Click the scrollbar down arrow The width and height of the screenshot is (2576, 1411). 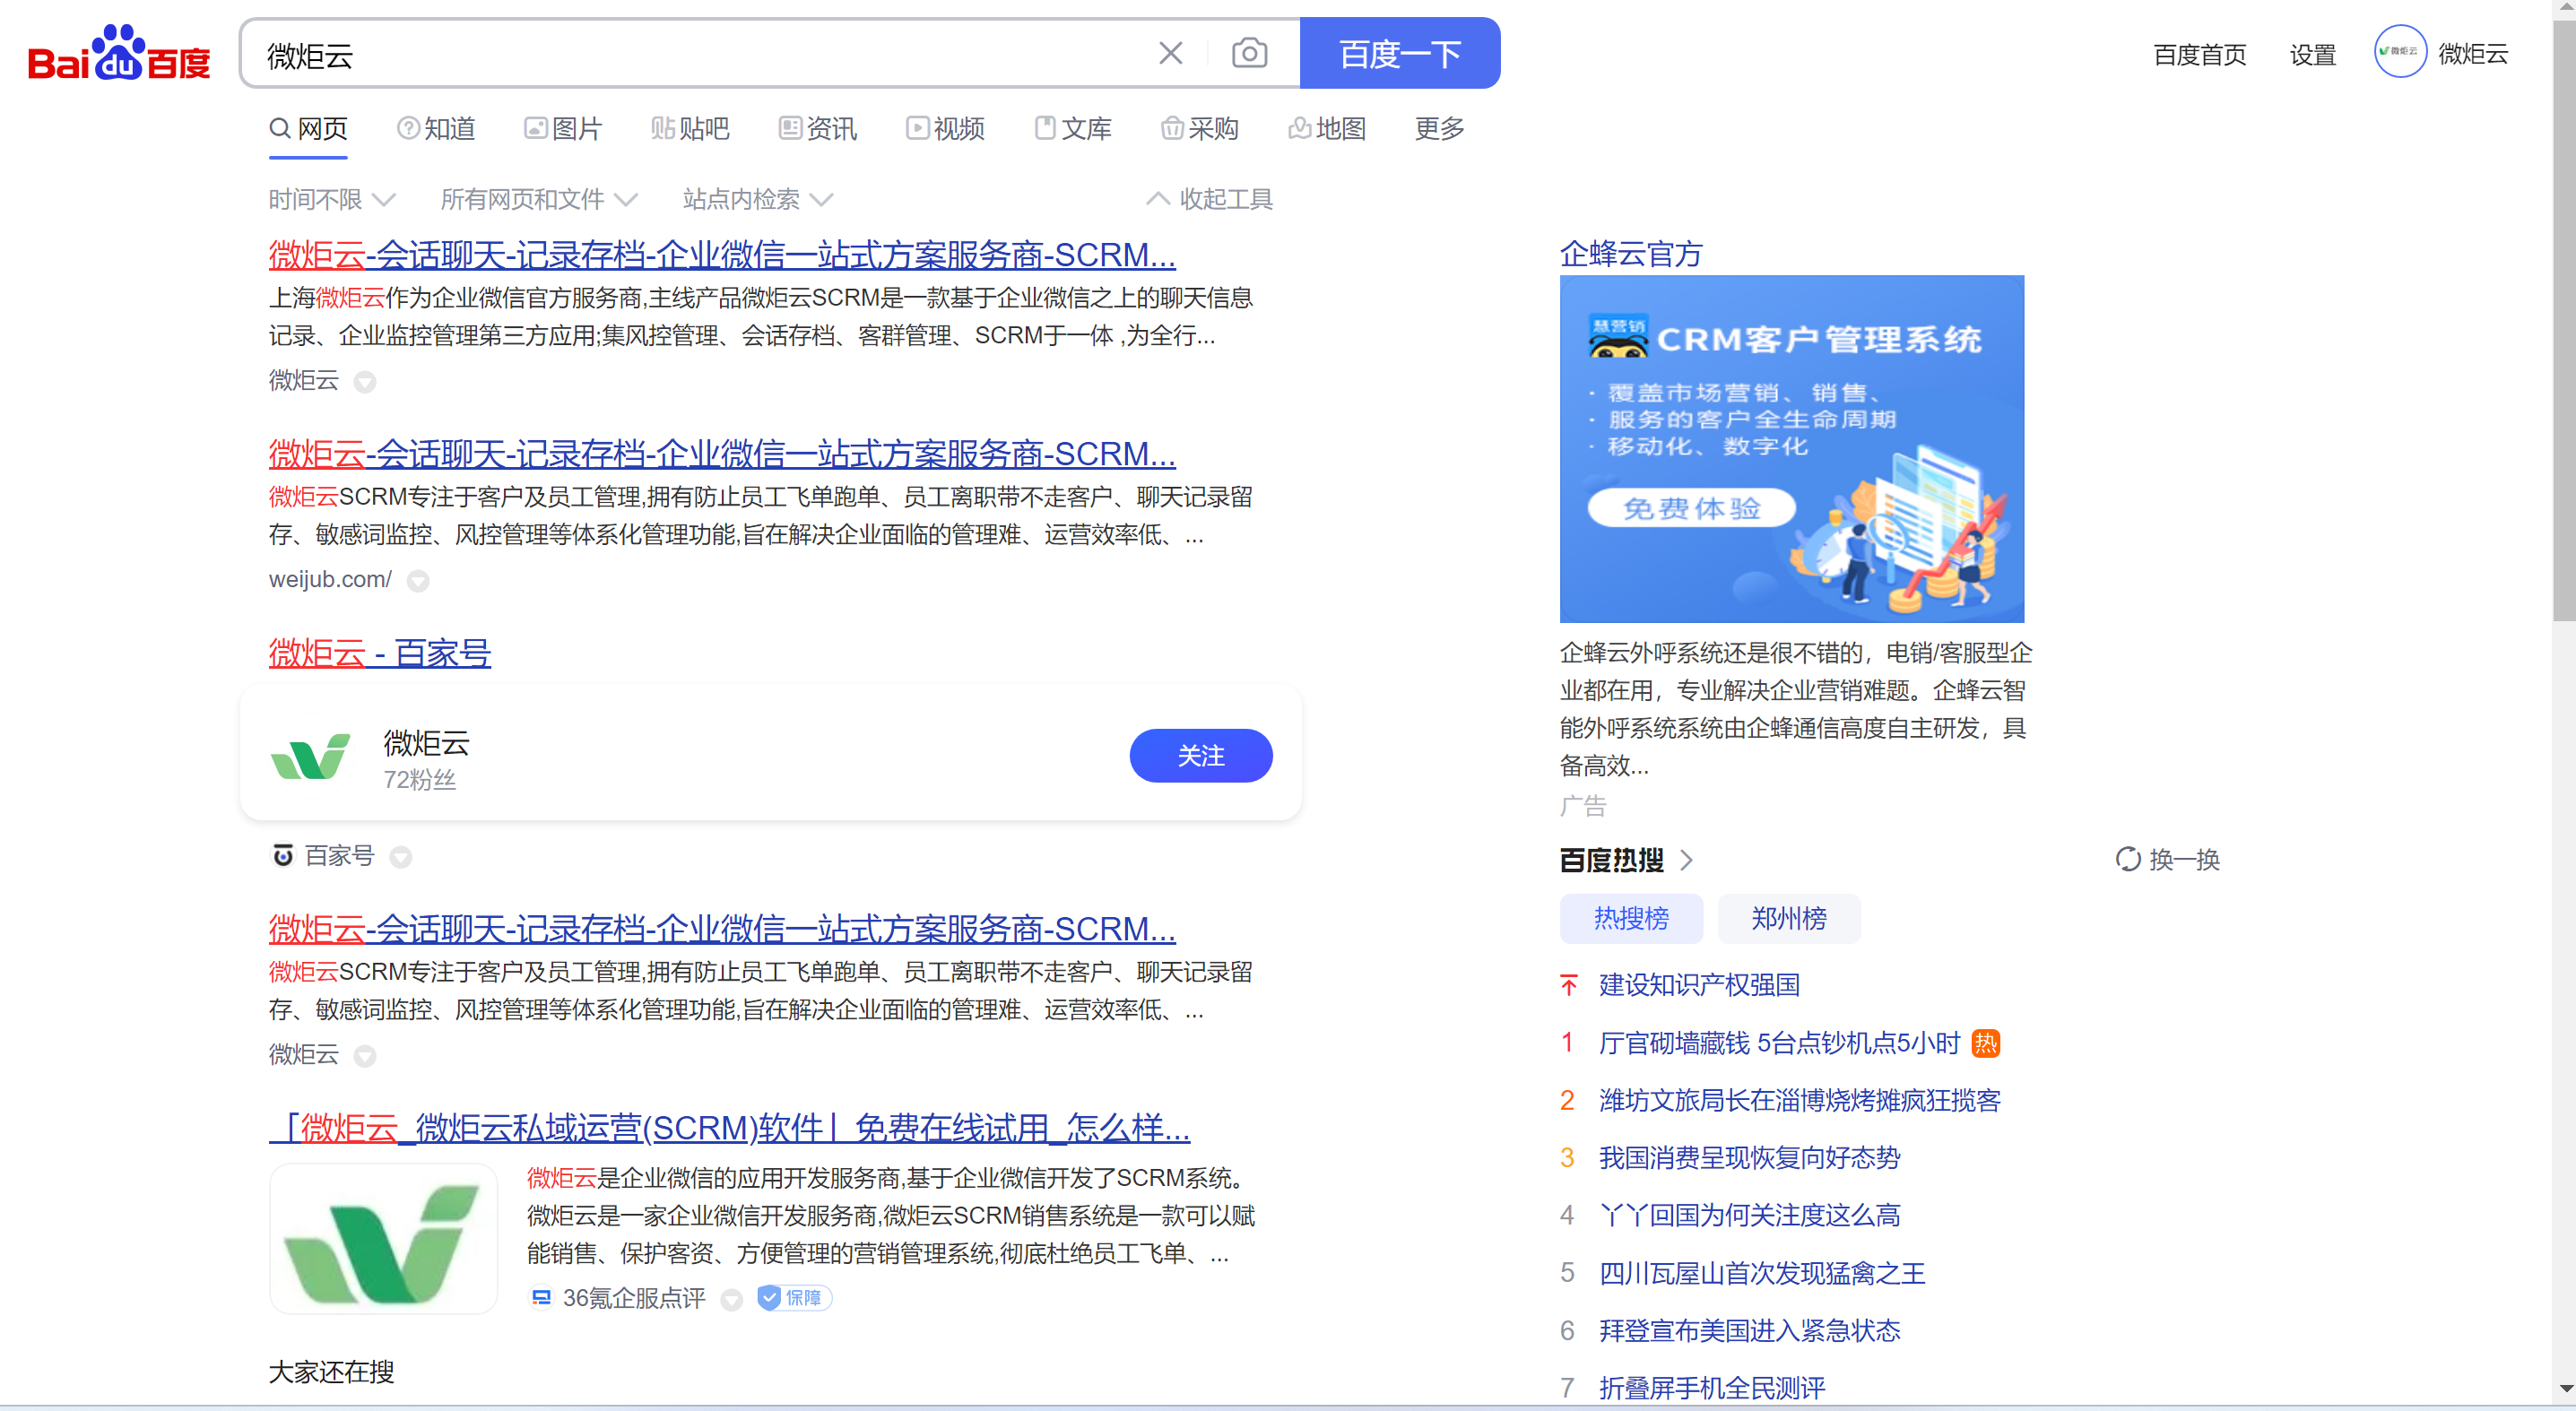click(2563, 1388)
